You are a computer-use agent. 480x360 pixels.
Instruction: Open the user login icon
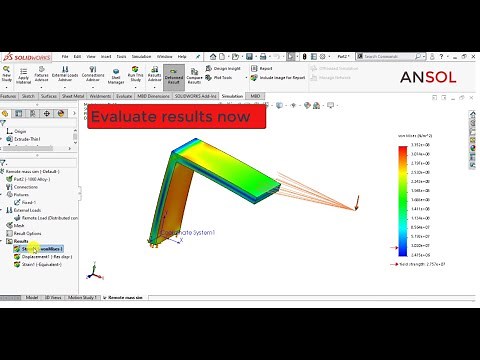point(432,57)
